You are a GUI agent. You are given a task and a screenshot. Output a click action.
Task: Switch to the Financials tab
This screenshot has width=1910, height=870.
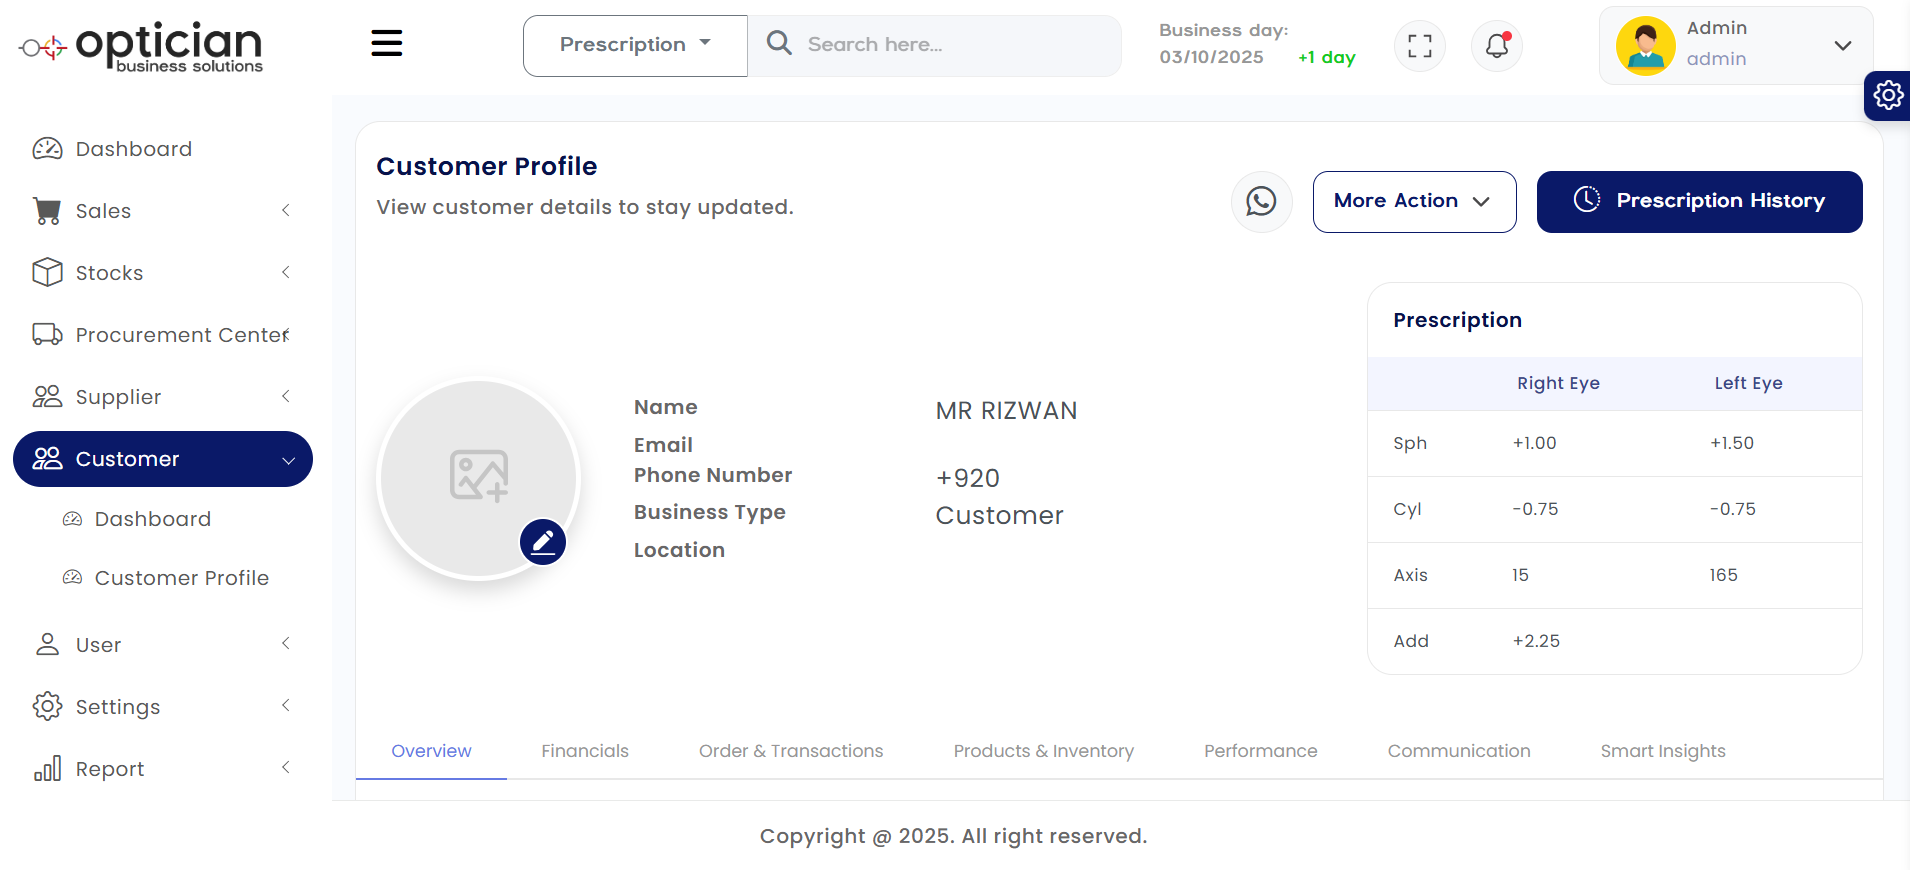(584, 751)
